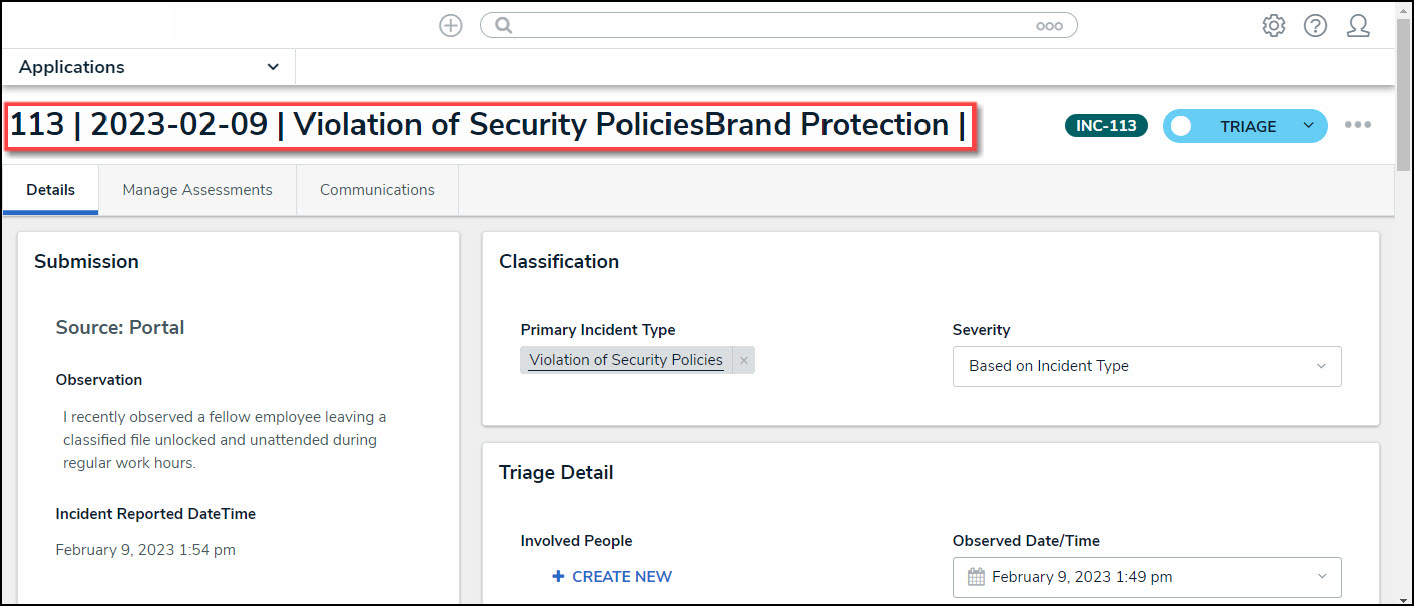Screen dimensions: 1414x606
Task: Switch to the Manage Assessments tab
Action: point(197,190)
